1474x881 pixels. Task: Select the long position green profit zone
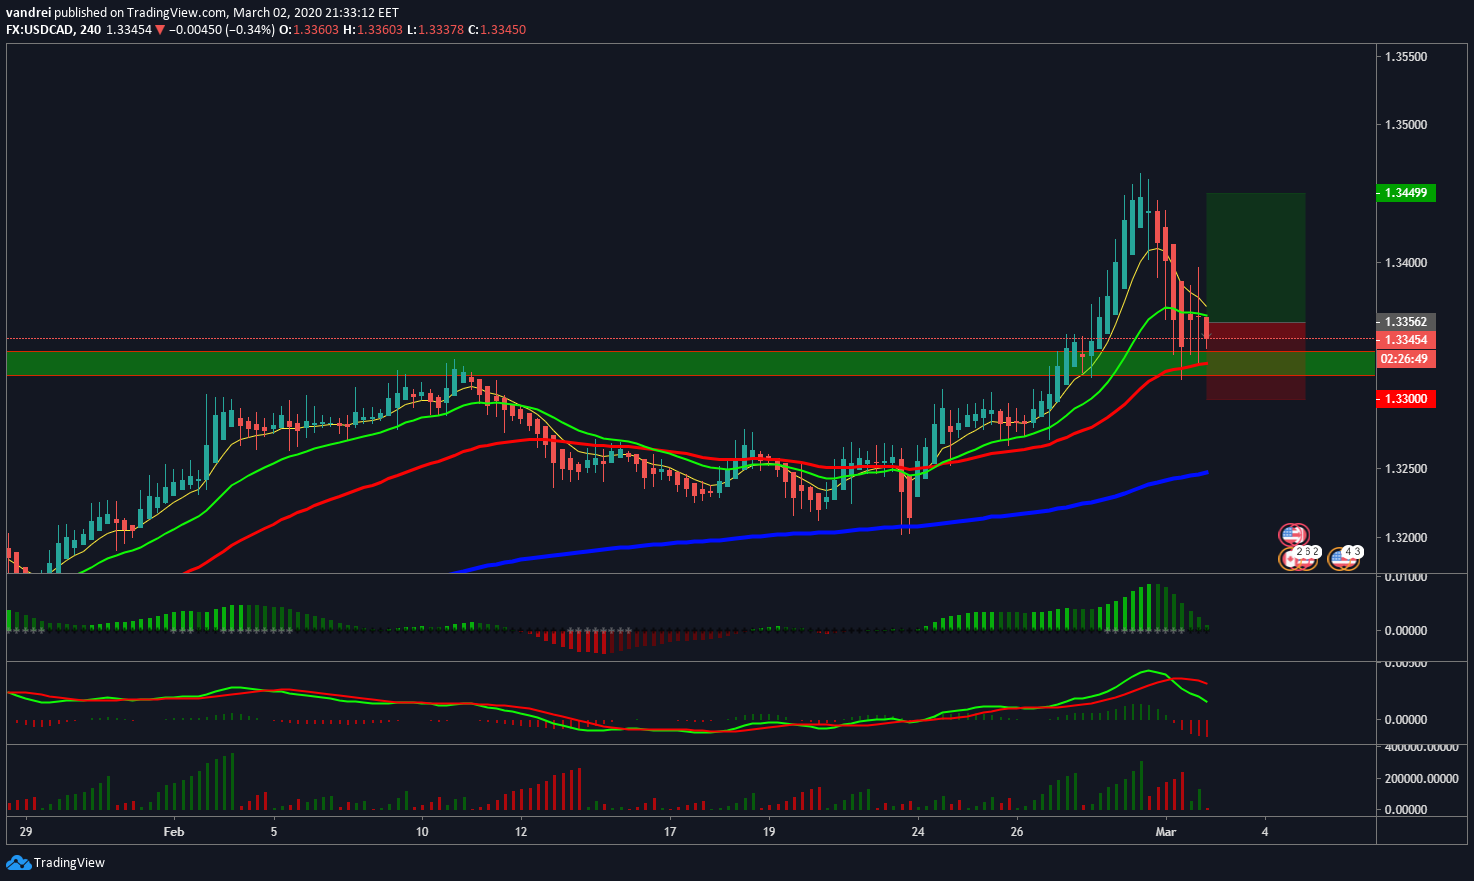click(x=1256, y=258)
